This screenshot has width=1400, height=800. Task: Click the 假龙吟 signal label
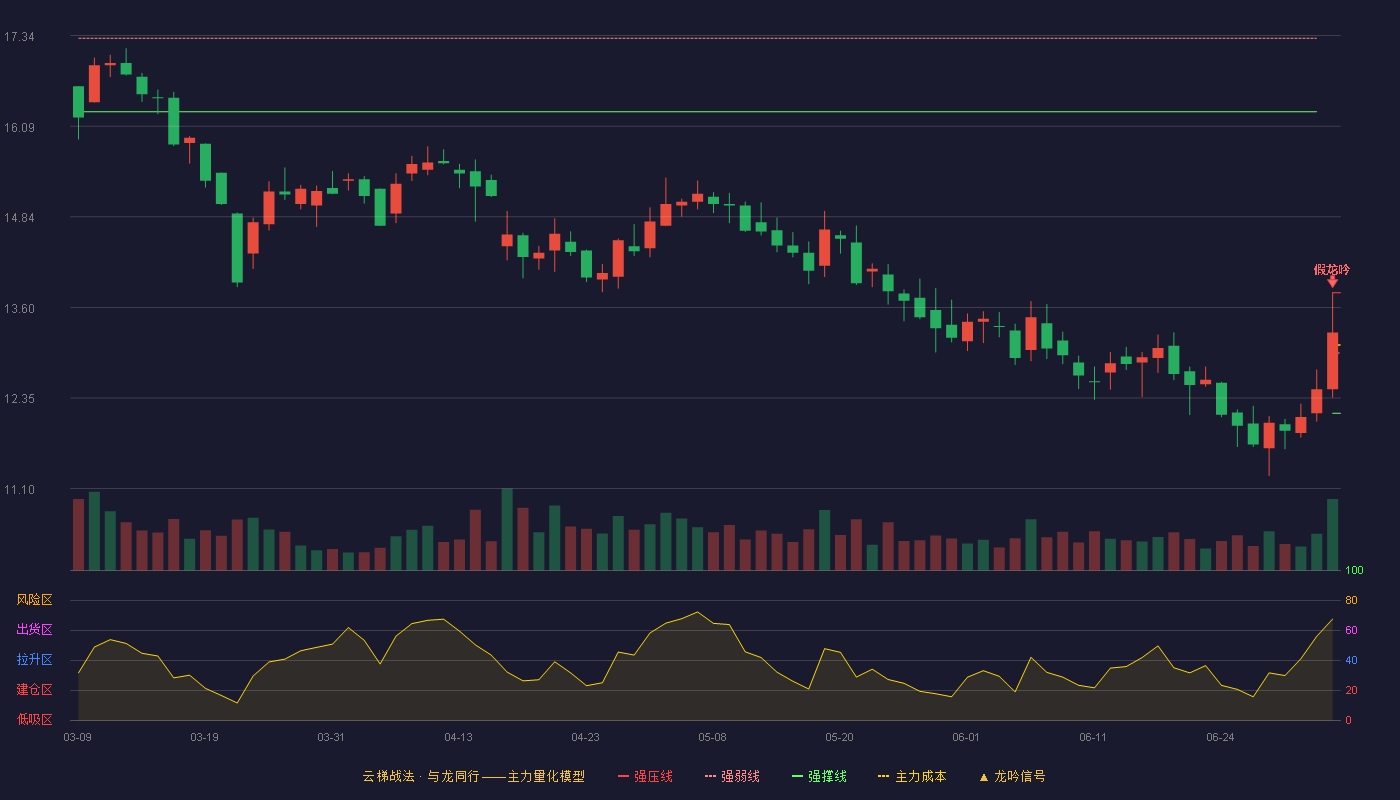coord(1332,269)
